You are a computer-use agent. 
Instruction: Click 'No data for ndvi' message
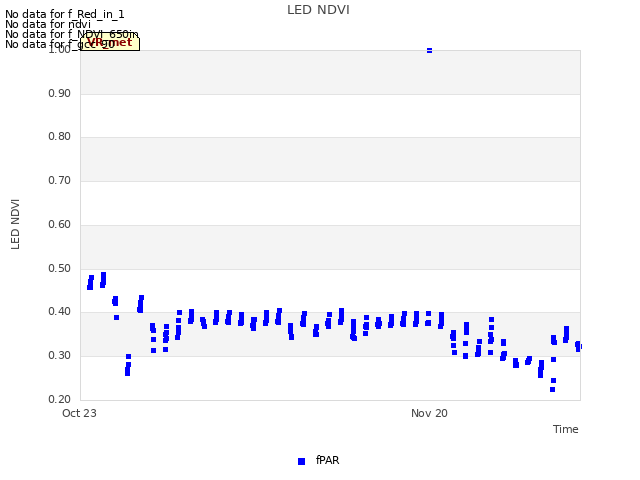coord(48,24)
